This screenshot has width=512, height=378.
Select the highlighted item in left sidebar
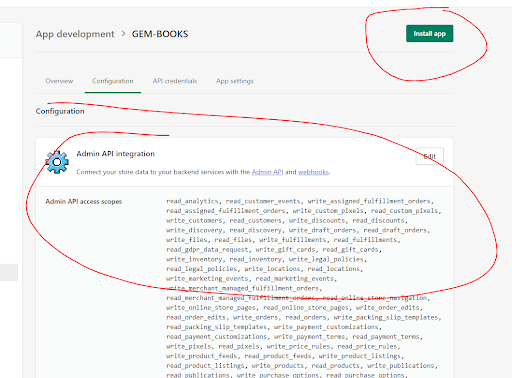9,272
